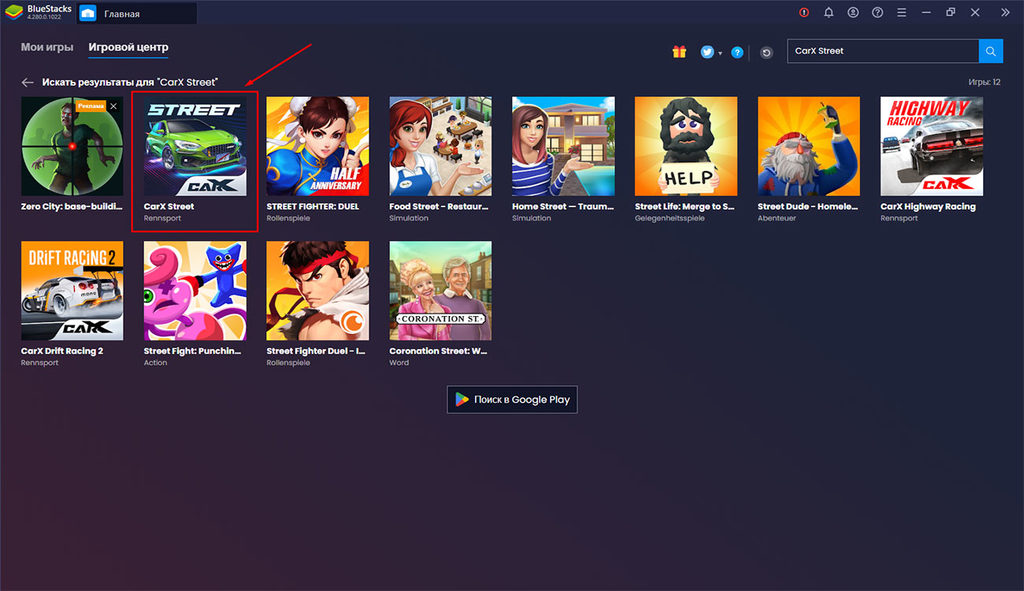
Task: Open the STREET FIGHTER: DUEL thumbnail
Action: click(x=317, y=146)
